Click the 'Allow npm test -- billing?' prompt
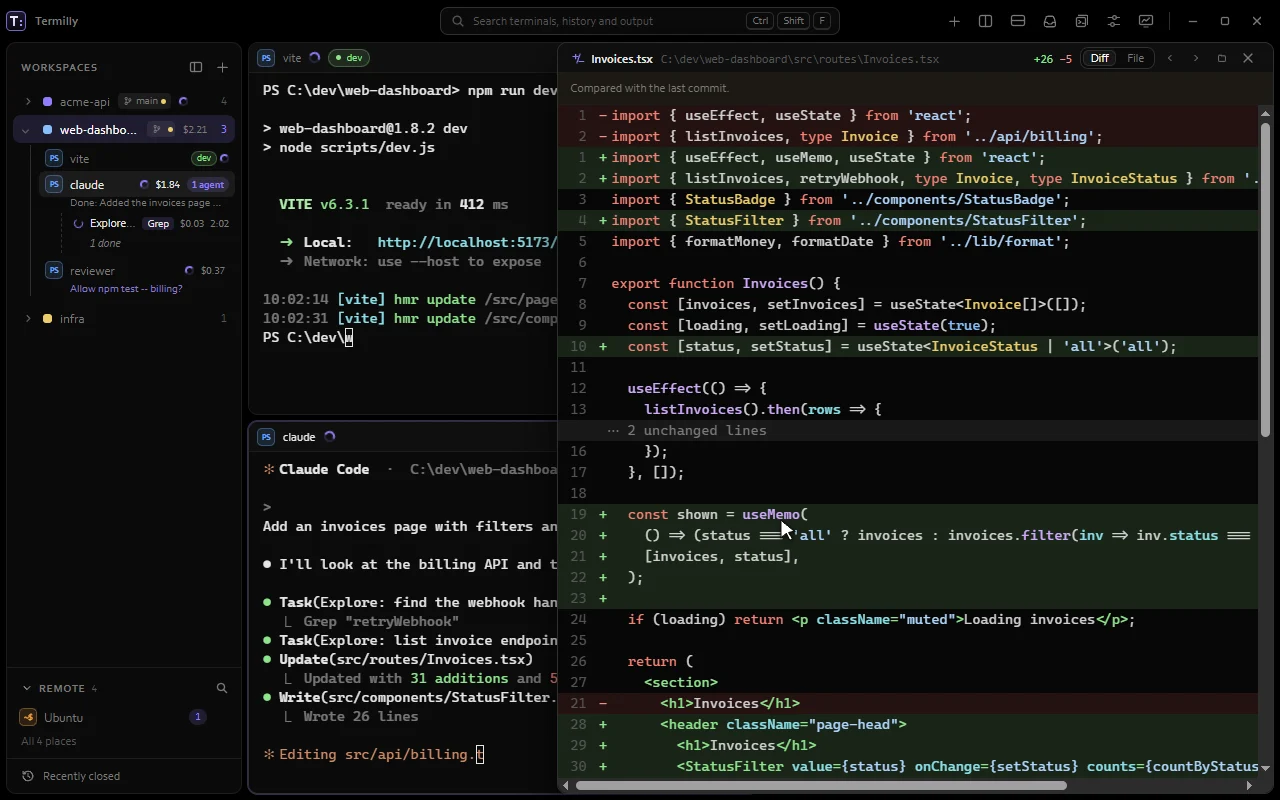 pos(126,289)
